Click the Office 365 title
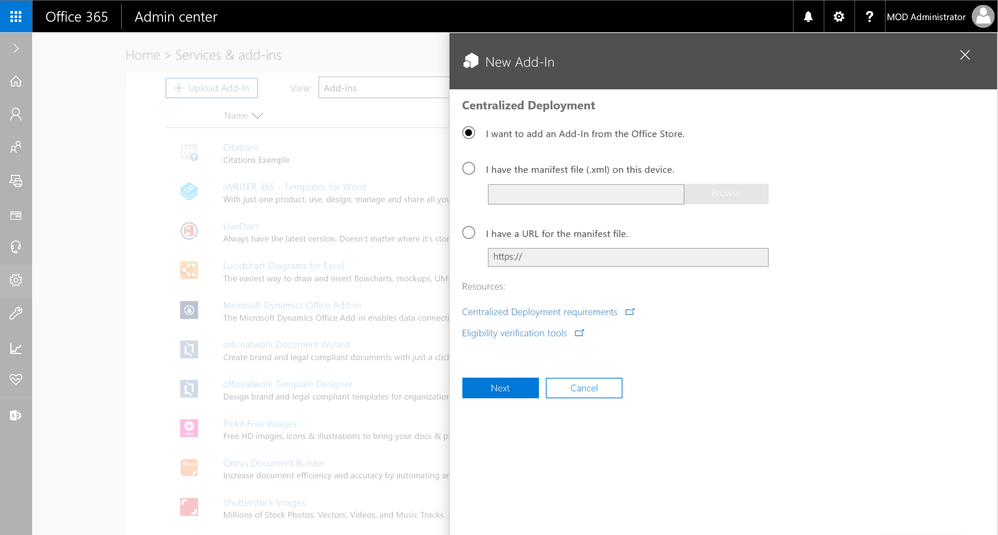 [76, 17]
